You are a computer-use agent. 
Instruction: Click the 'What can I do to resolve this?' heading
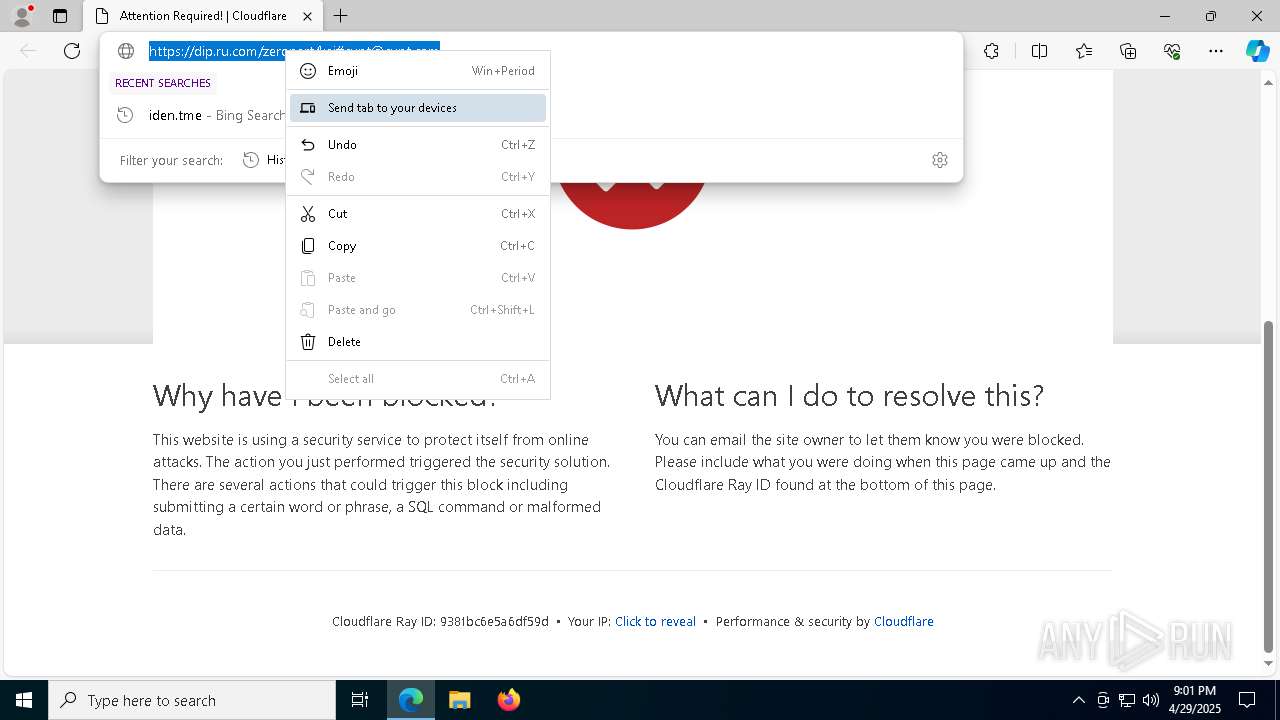pos(849,396)
